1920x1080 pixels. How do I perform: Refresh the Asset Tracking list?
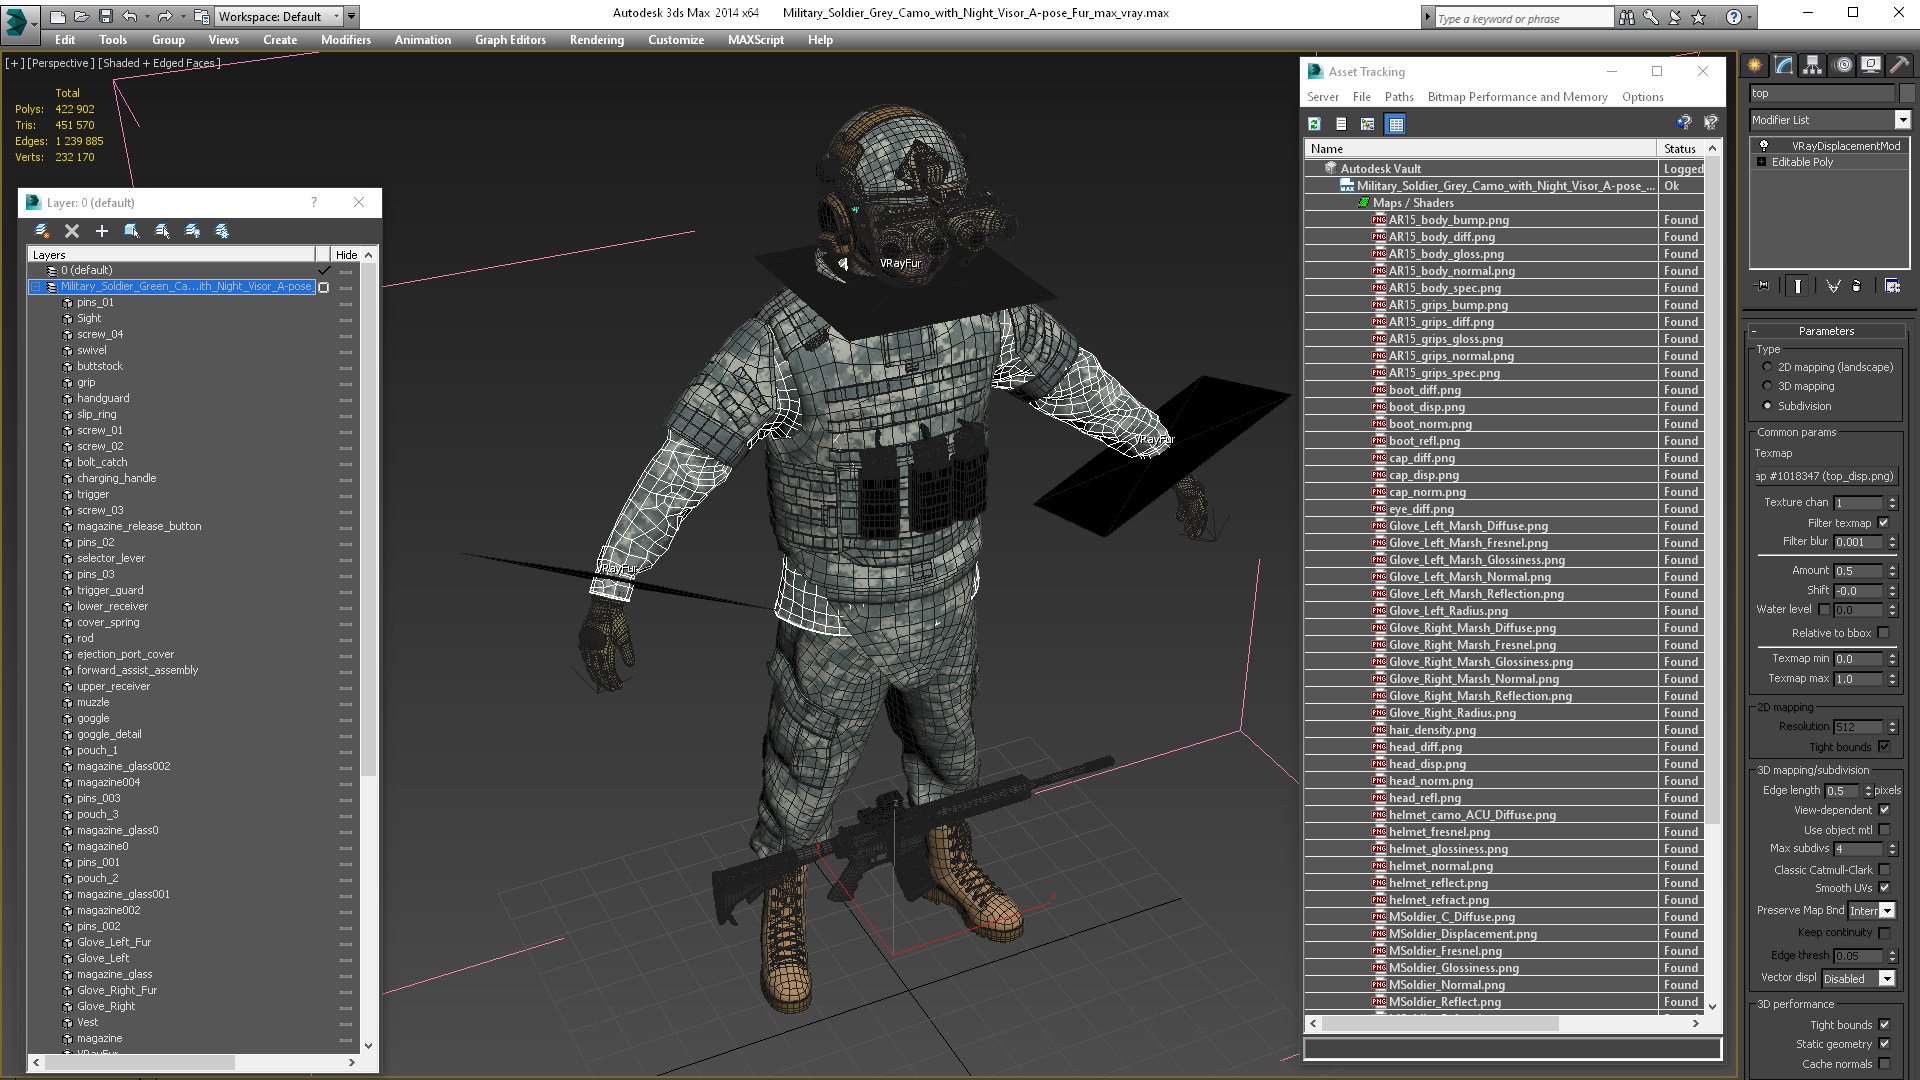1314,124
